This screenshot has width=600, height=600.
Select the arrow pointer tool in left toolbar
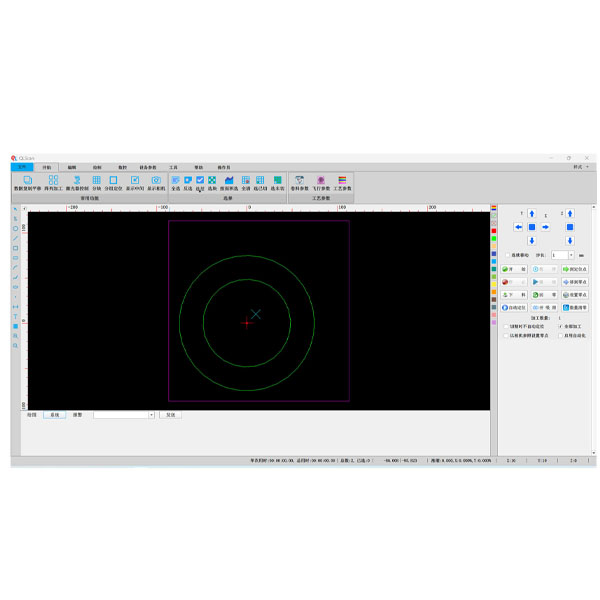tap(16, 209)
